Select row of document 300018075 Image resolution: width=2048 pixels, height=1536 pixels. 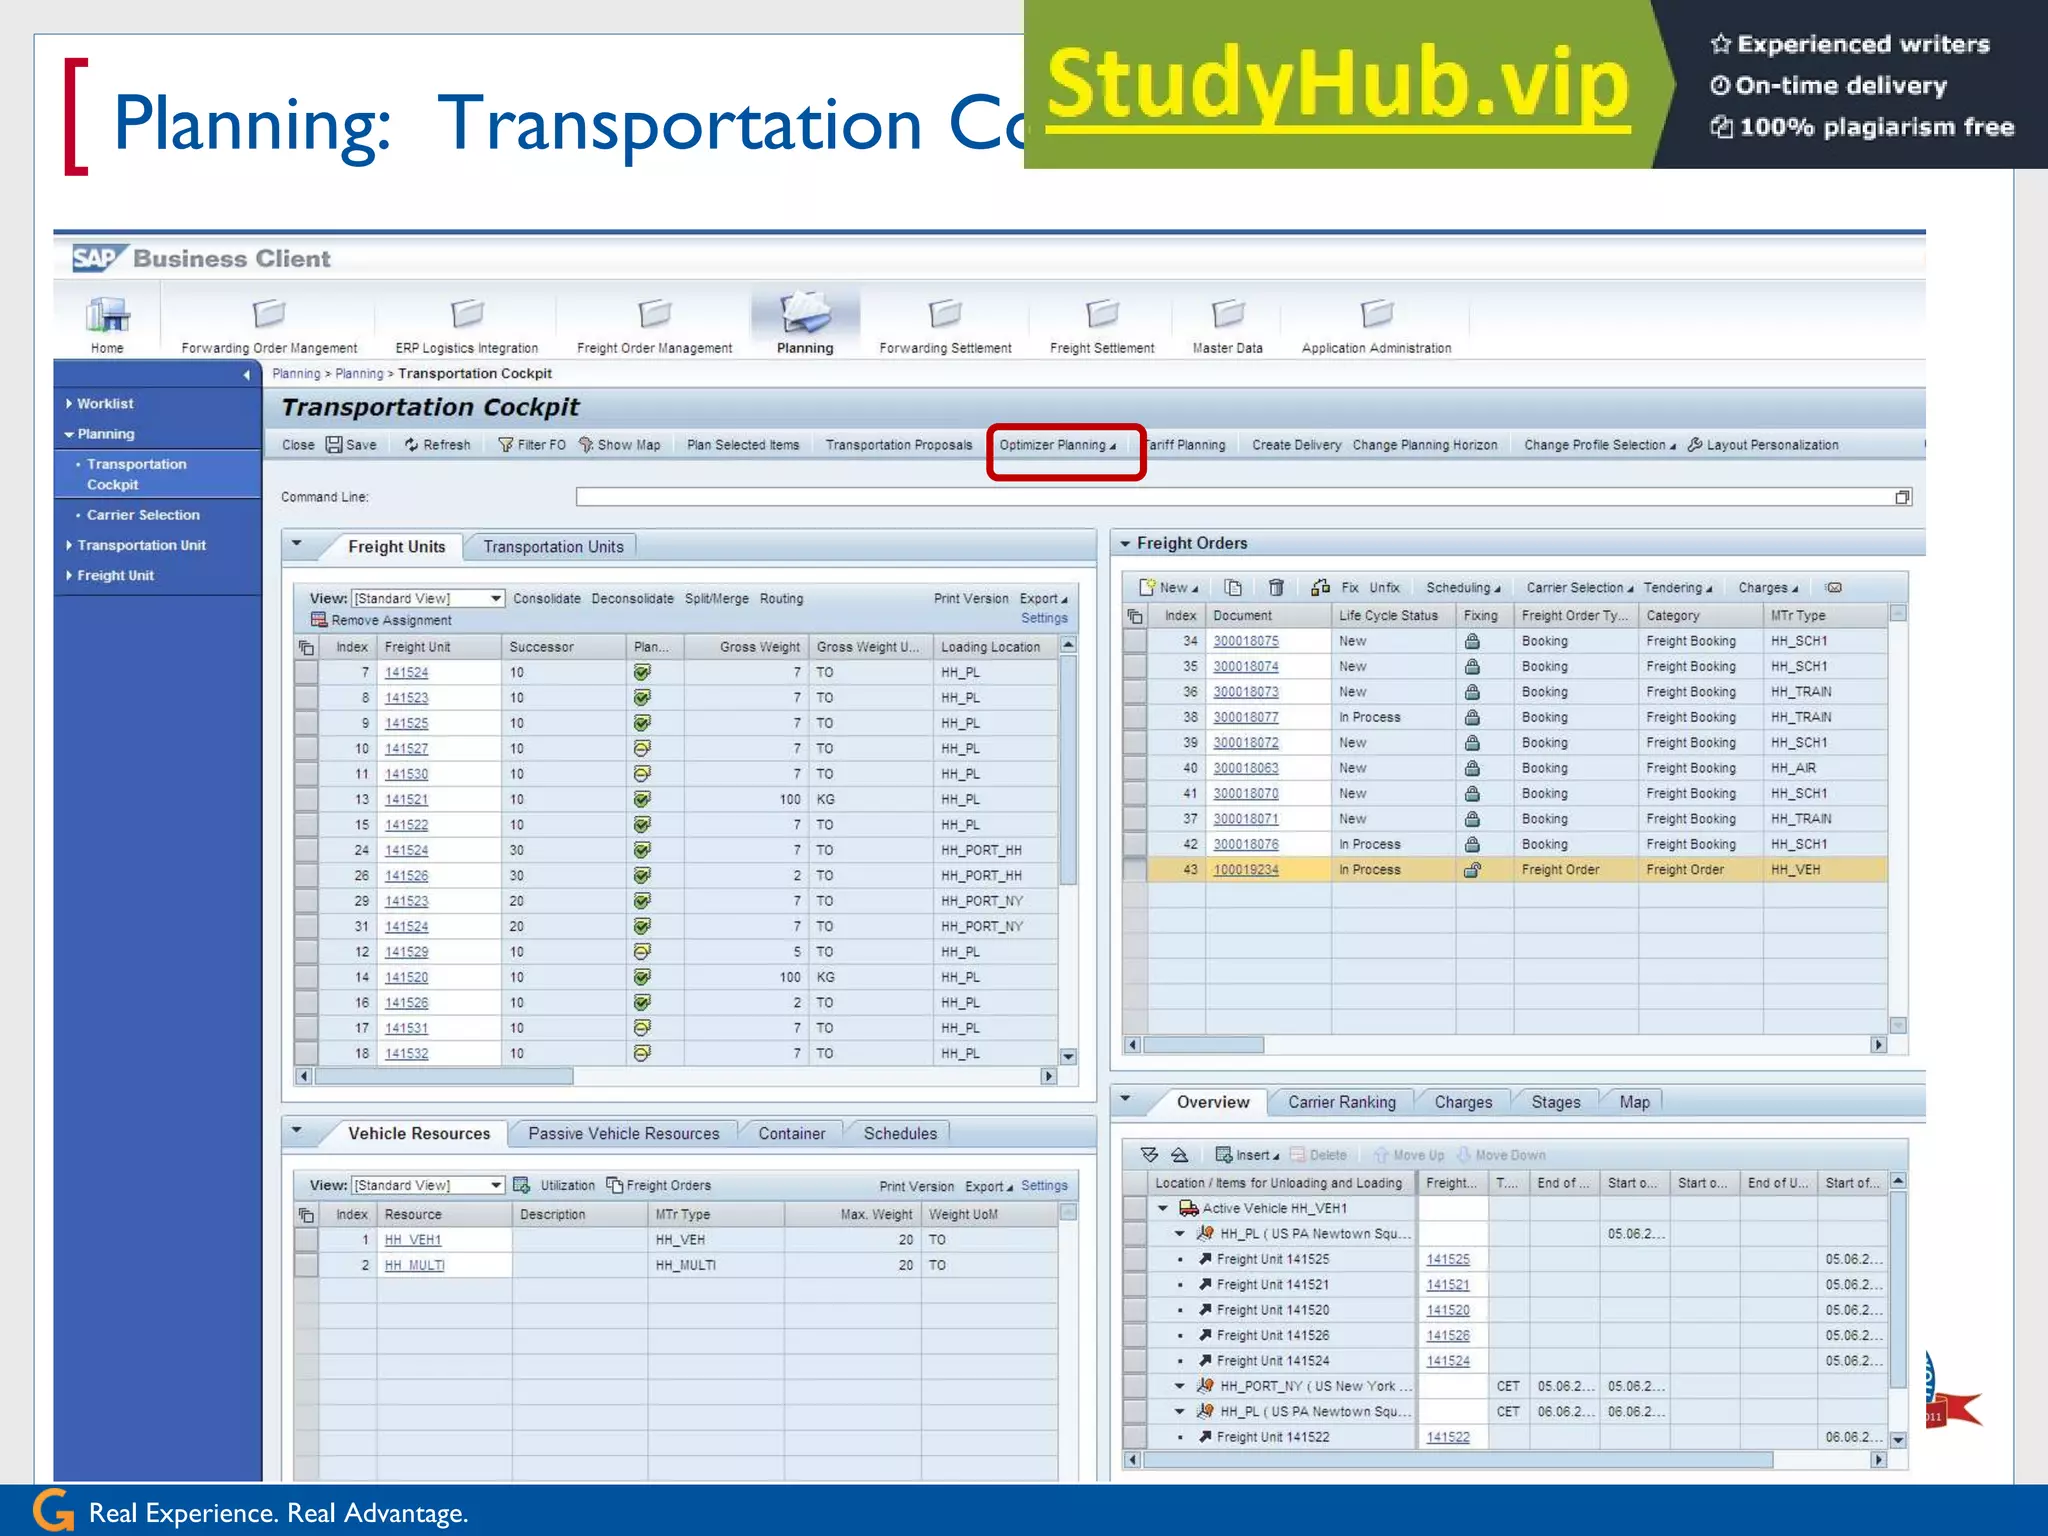point(1134,641)
